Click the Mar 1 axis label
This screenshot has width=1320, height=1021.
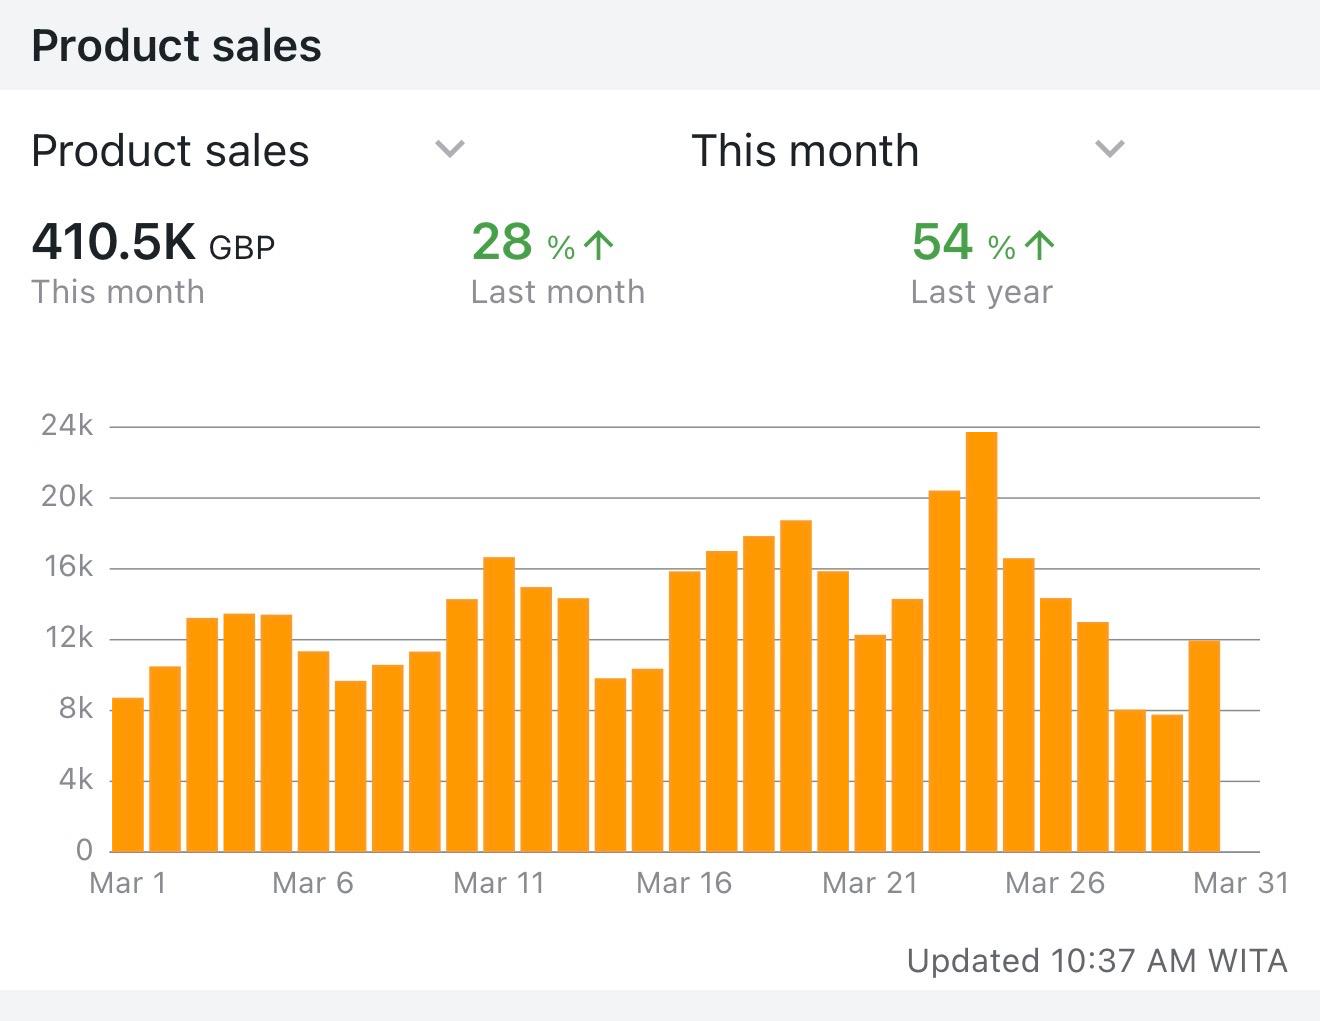[128, 883]
